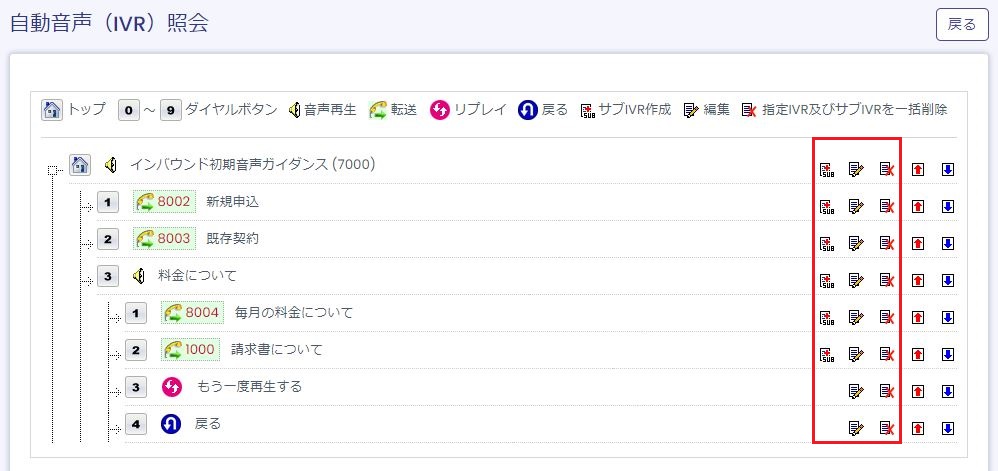998x471 pixels.
Task: Click dial button 3 beside 料金について
Action: (108, 276)
